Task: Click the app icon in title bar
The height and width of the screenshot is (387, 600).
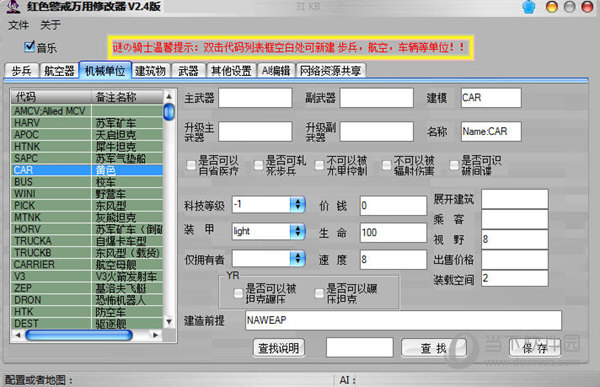Action: pos(13,7)
